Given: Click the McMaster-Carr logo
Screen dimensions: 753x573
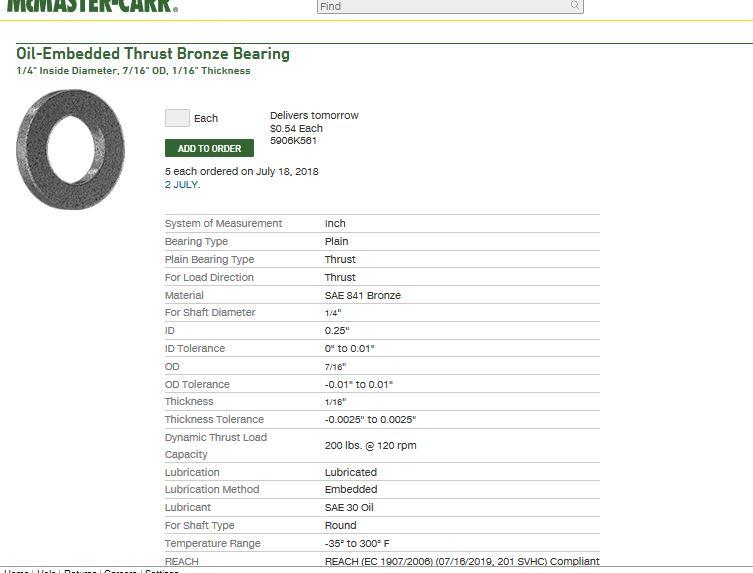Looking at the screenshot, I should pos(92,6).
